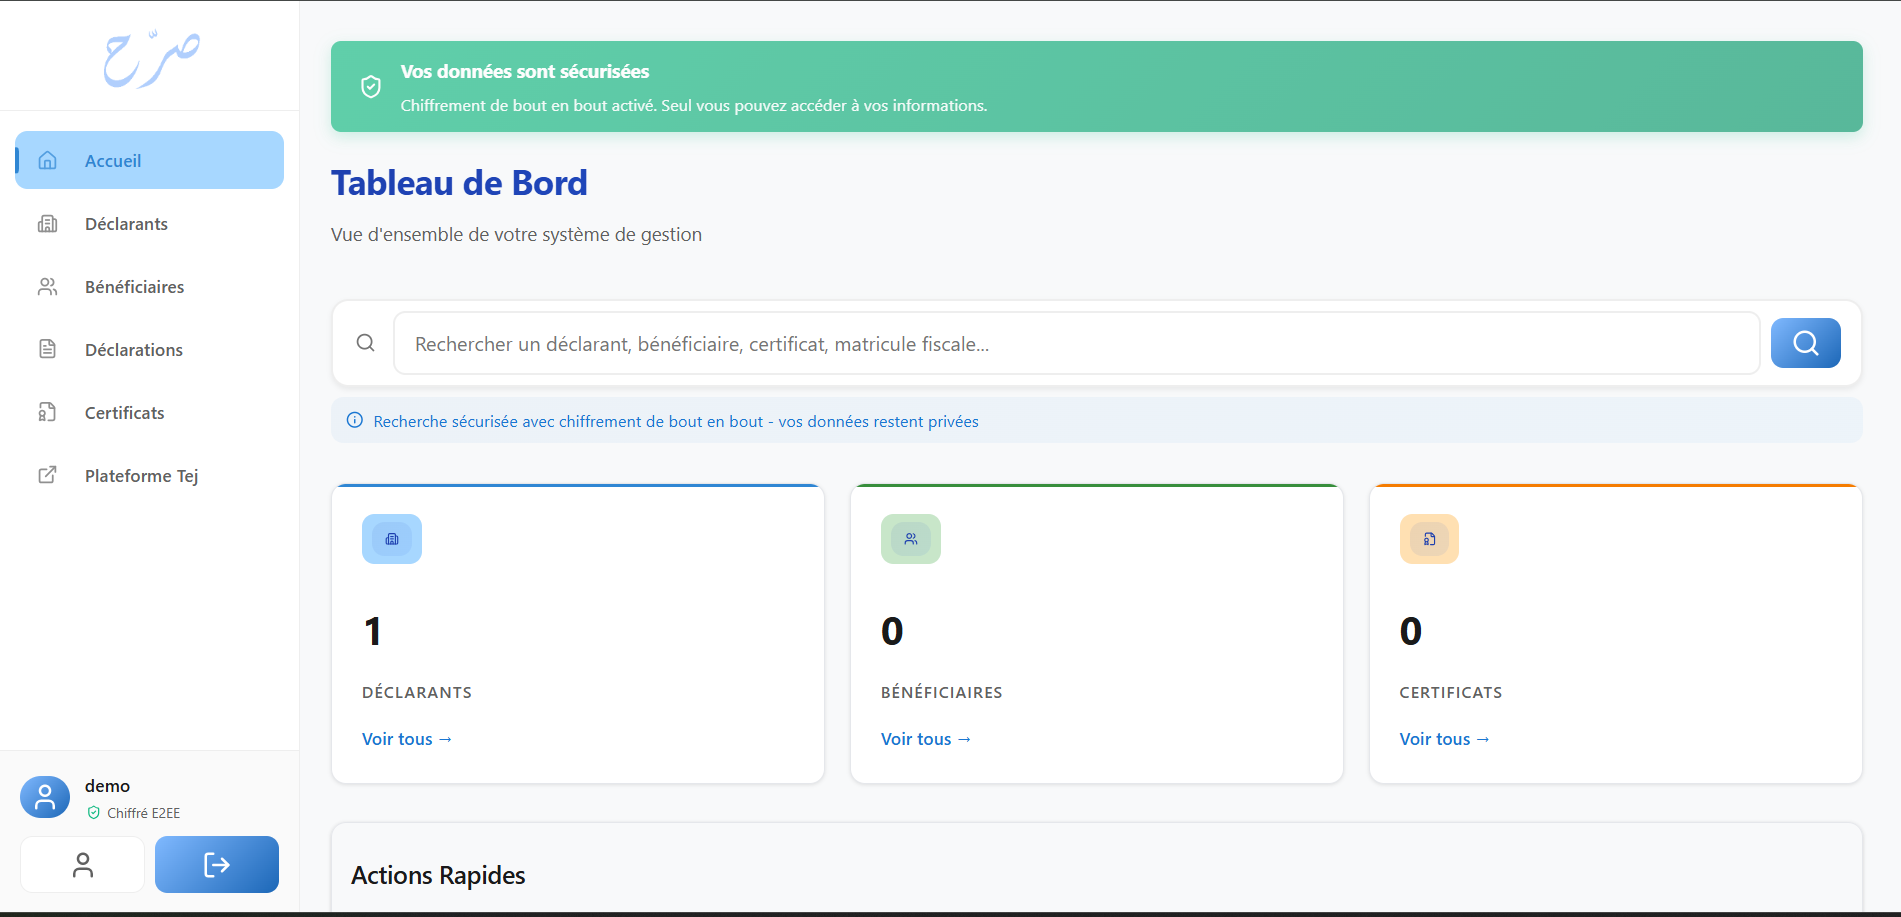Click the green people icon on the Bénéficiaires card

coord(911,539)
